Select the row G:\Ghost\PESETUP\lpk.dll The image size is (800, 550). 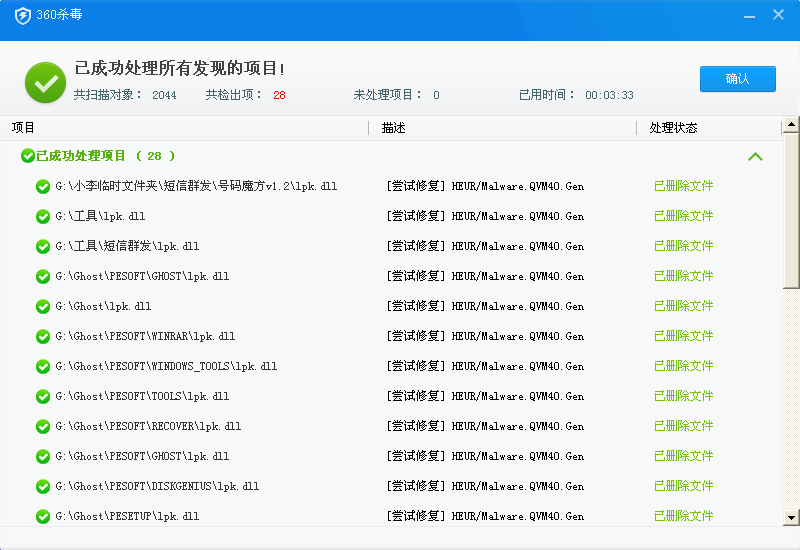(392, 516)
